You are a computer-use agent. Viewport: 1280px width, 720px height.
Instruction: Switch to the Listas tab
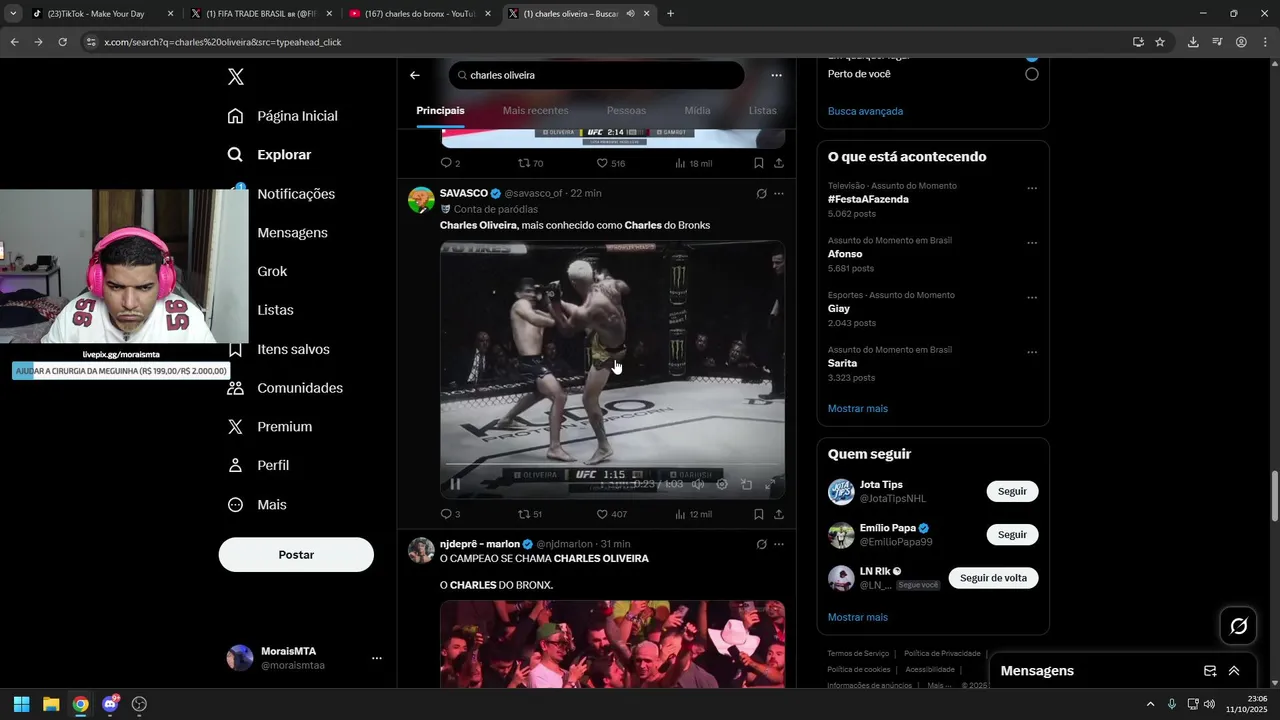coord(762,111)
